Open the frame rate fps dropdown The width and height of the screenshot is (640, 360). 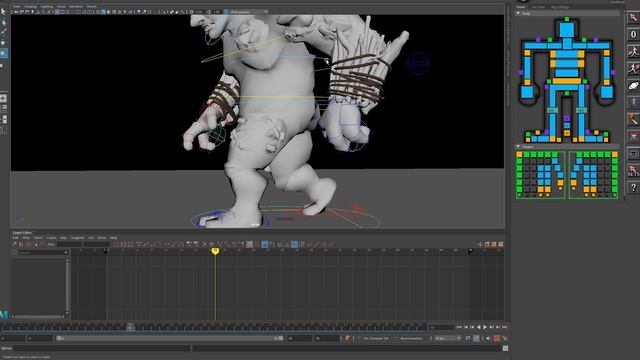(x=448, y=338)
